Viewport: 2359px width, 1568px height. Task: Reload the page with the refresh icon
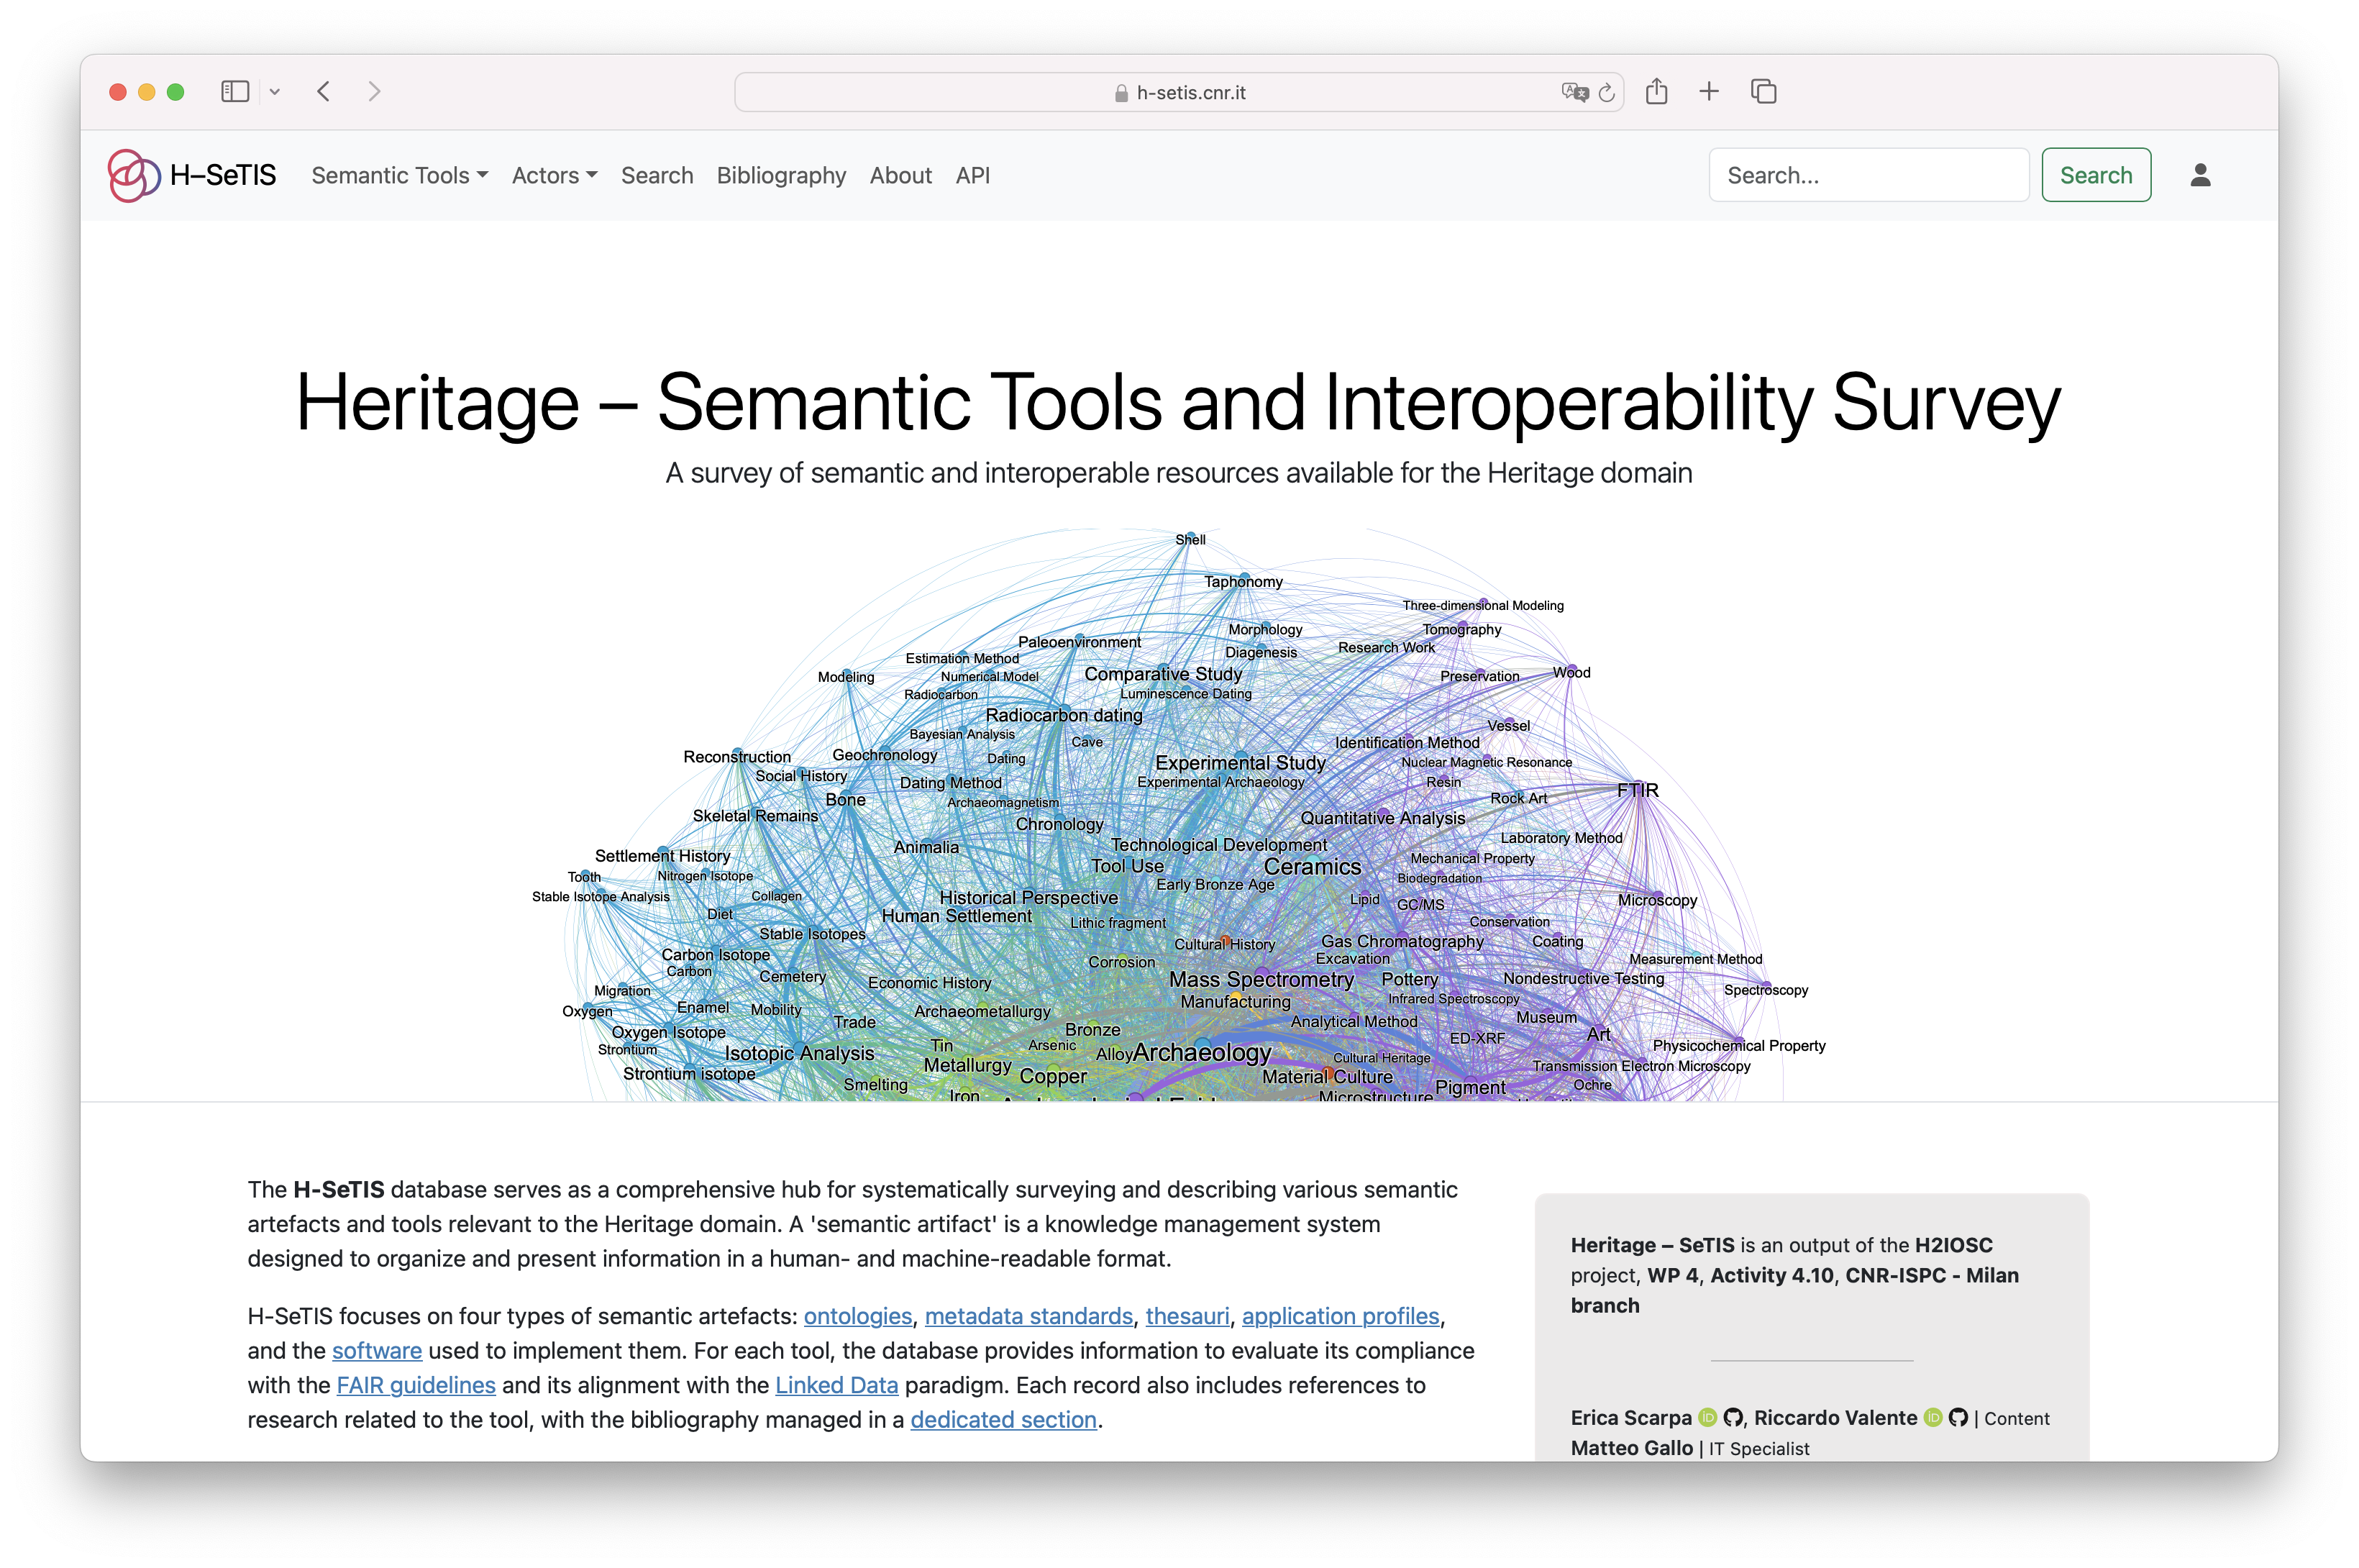1607,92
